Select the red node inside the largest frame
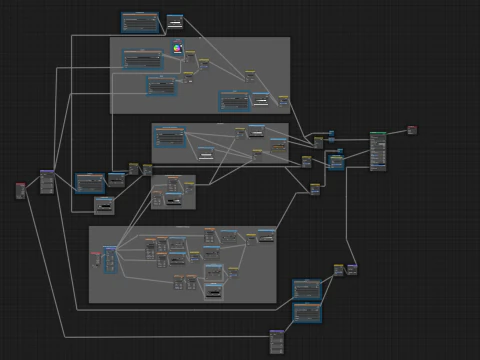 pos(96,260)
